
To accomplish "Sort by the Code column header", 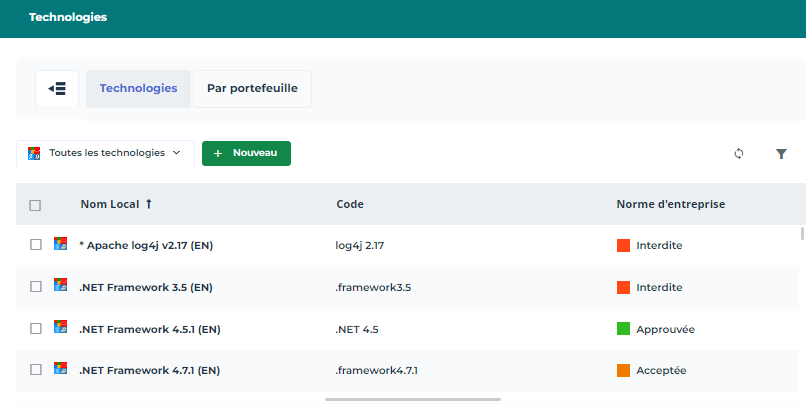I will point(349,204).
